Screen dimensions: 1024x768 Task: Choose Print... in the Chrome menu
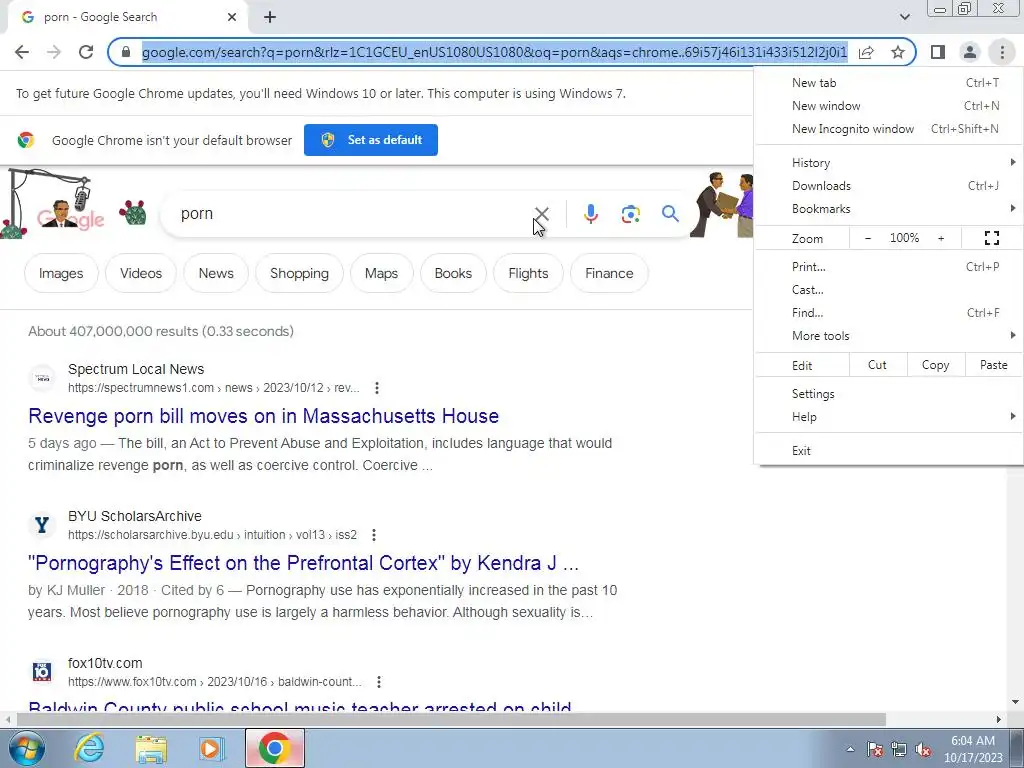point(888,266)
